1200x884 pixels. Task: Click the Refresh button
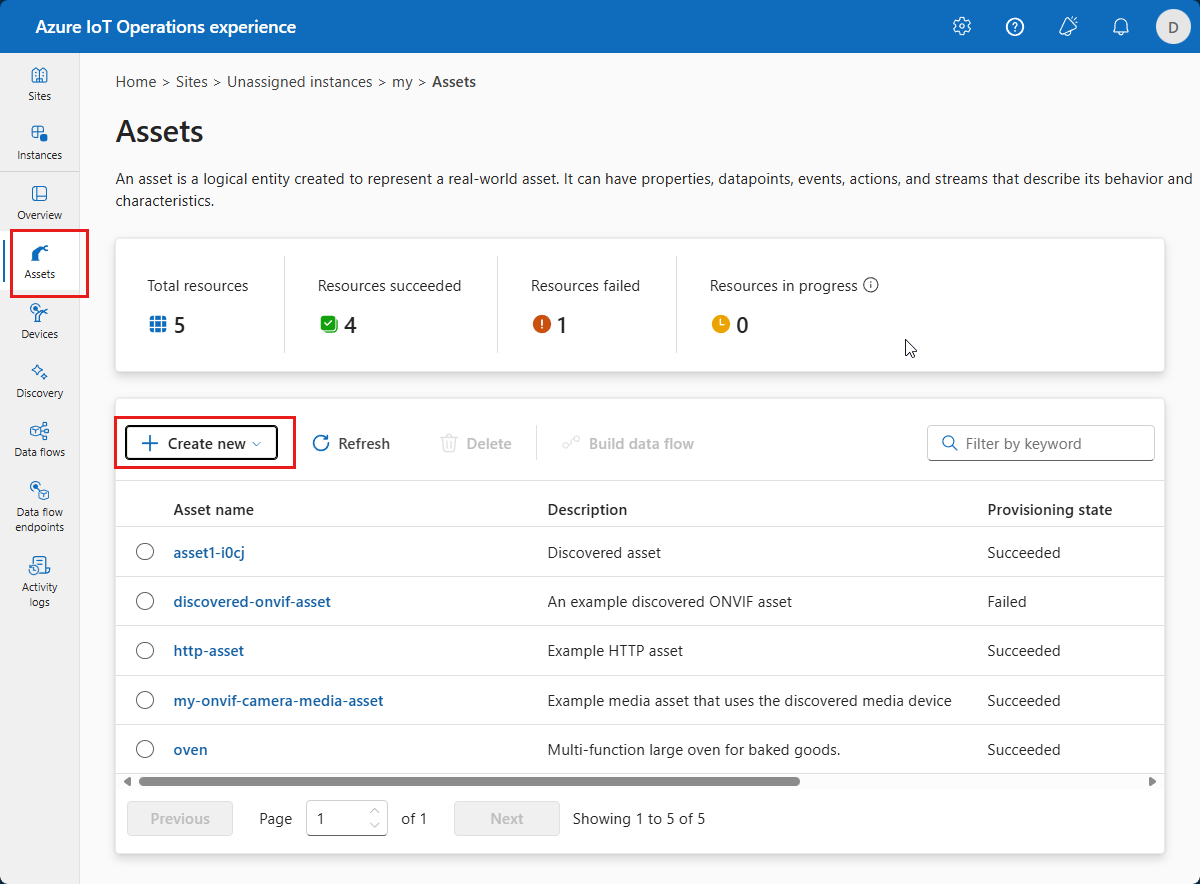pyautogui.click(x=351, y=443)
